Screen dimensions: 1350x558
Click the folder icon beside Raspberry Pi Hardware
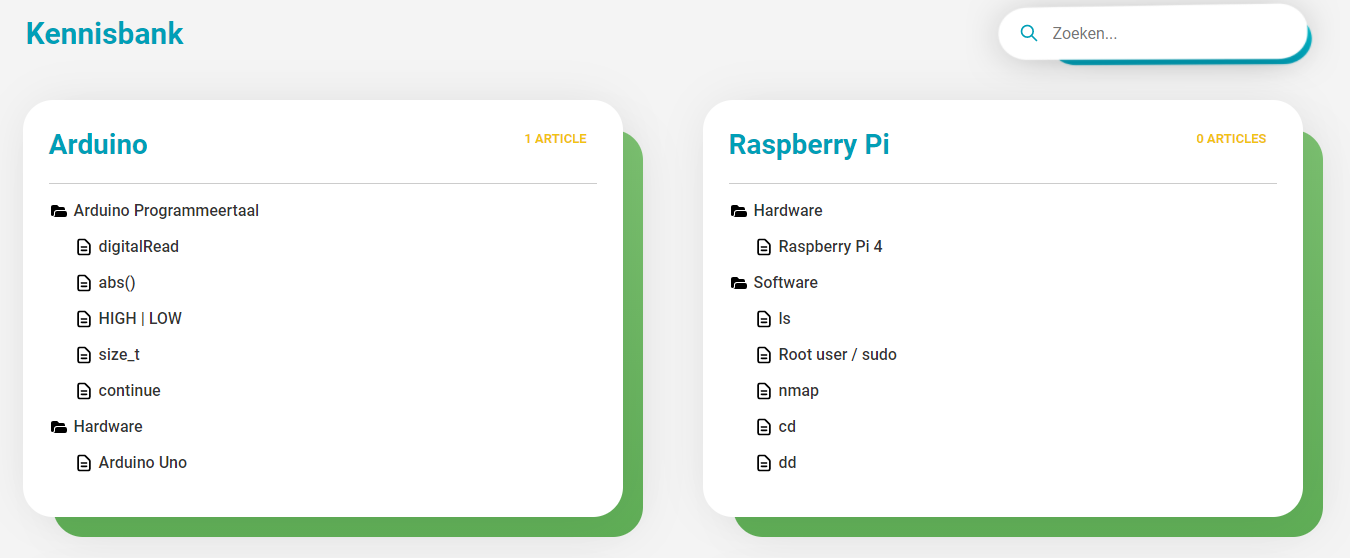click(x=739, y=211)
